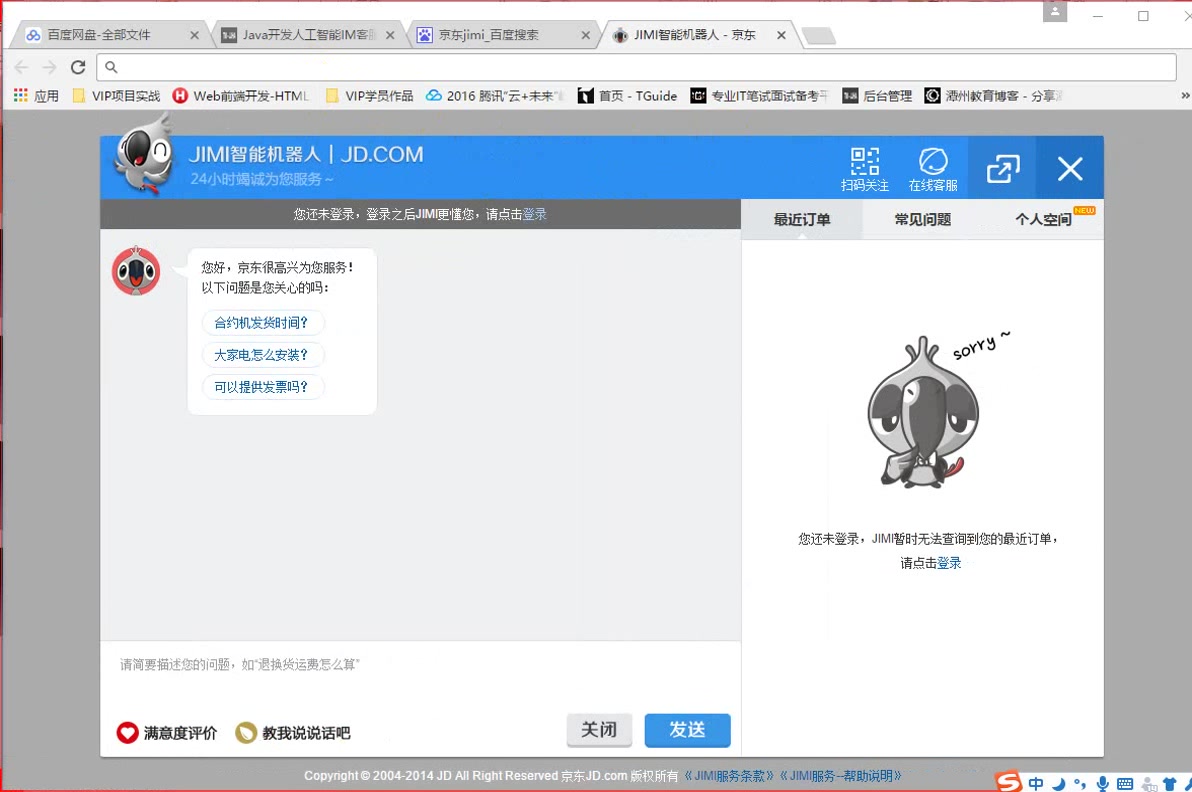Switch to the 最近订单 tab

(801, 220)
